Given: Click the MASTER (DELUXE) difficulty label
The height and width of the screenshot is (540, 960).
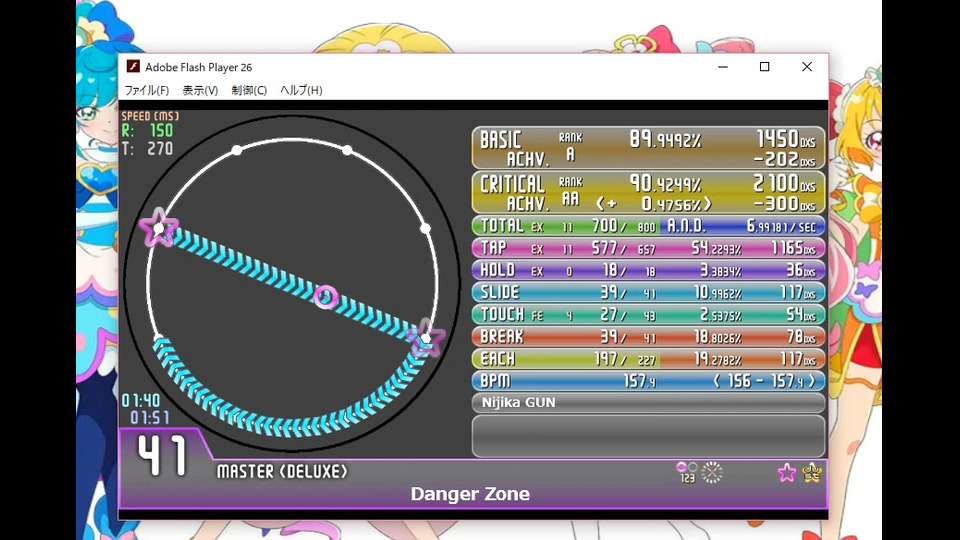Looking at the screenshot, I should pyautogui.click(x=282, y=471).
